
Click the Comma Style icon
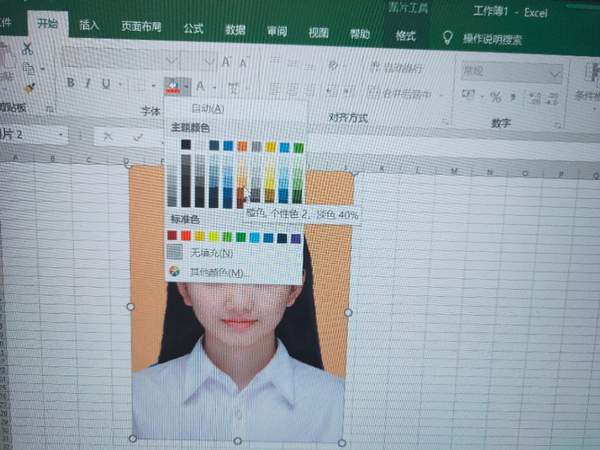point(513,98)
